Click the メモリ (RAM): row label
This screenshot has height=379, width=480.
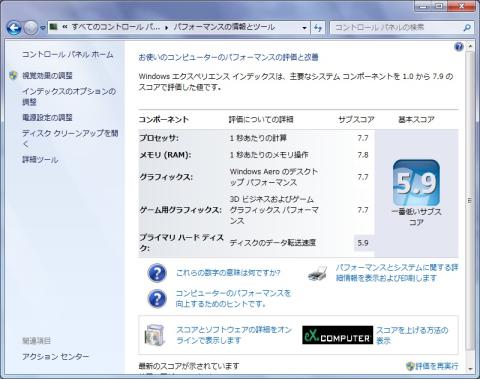[x=165, y=155]
